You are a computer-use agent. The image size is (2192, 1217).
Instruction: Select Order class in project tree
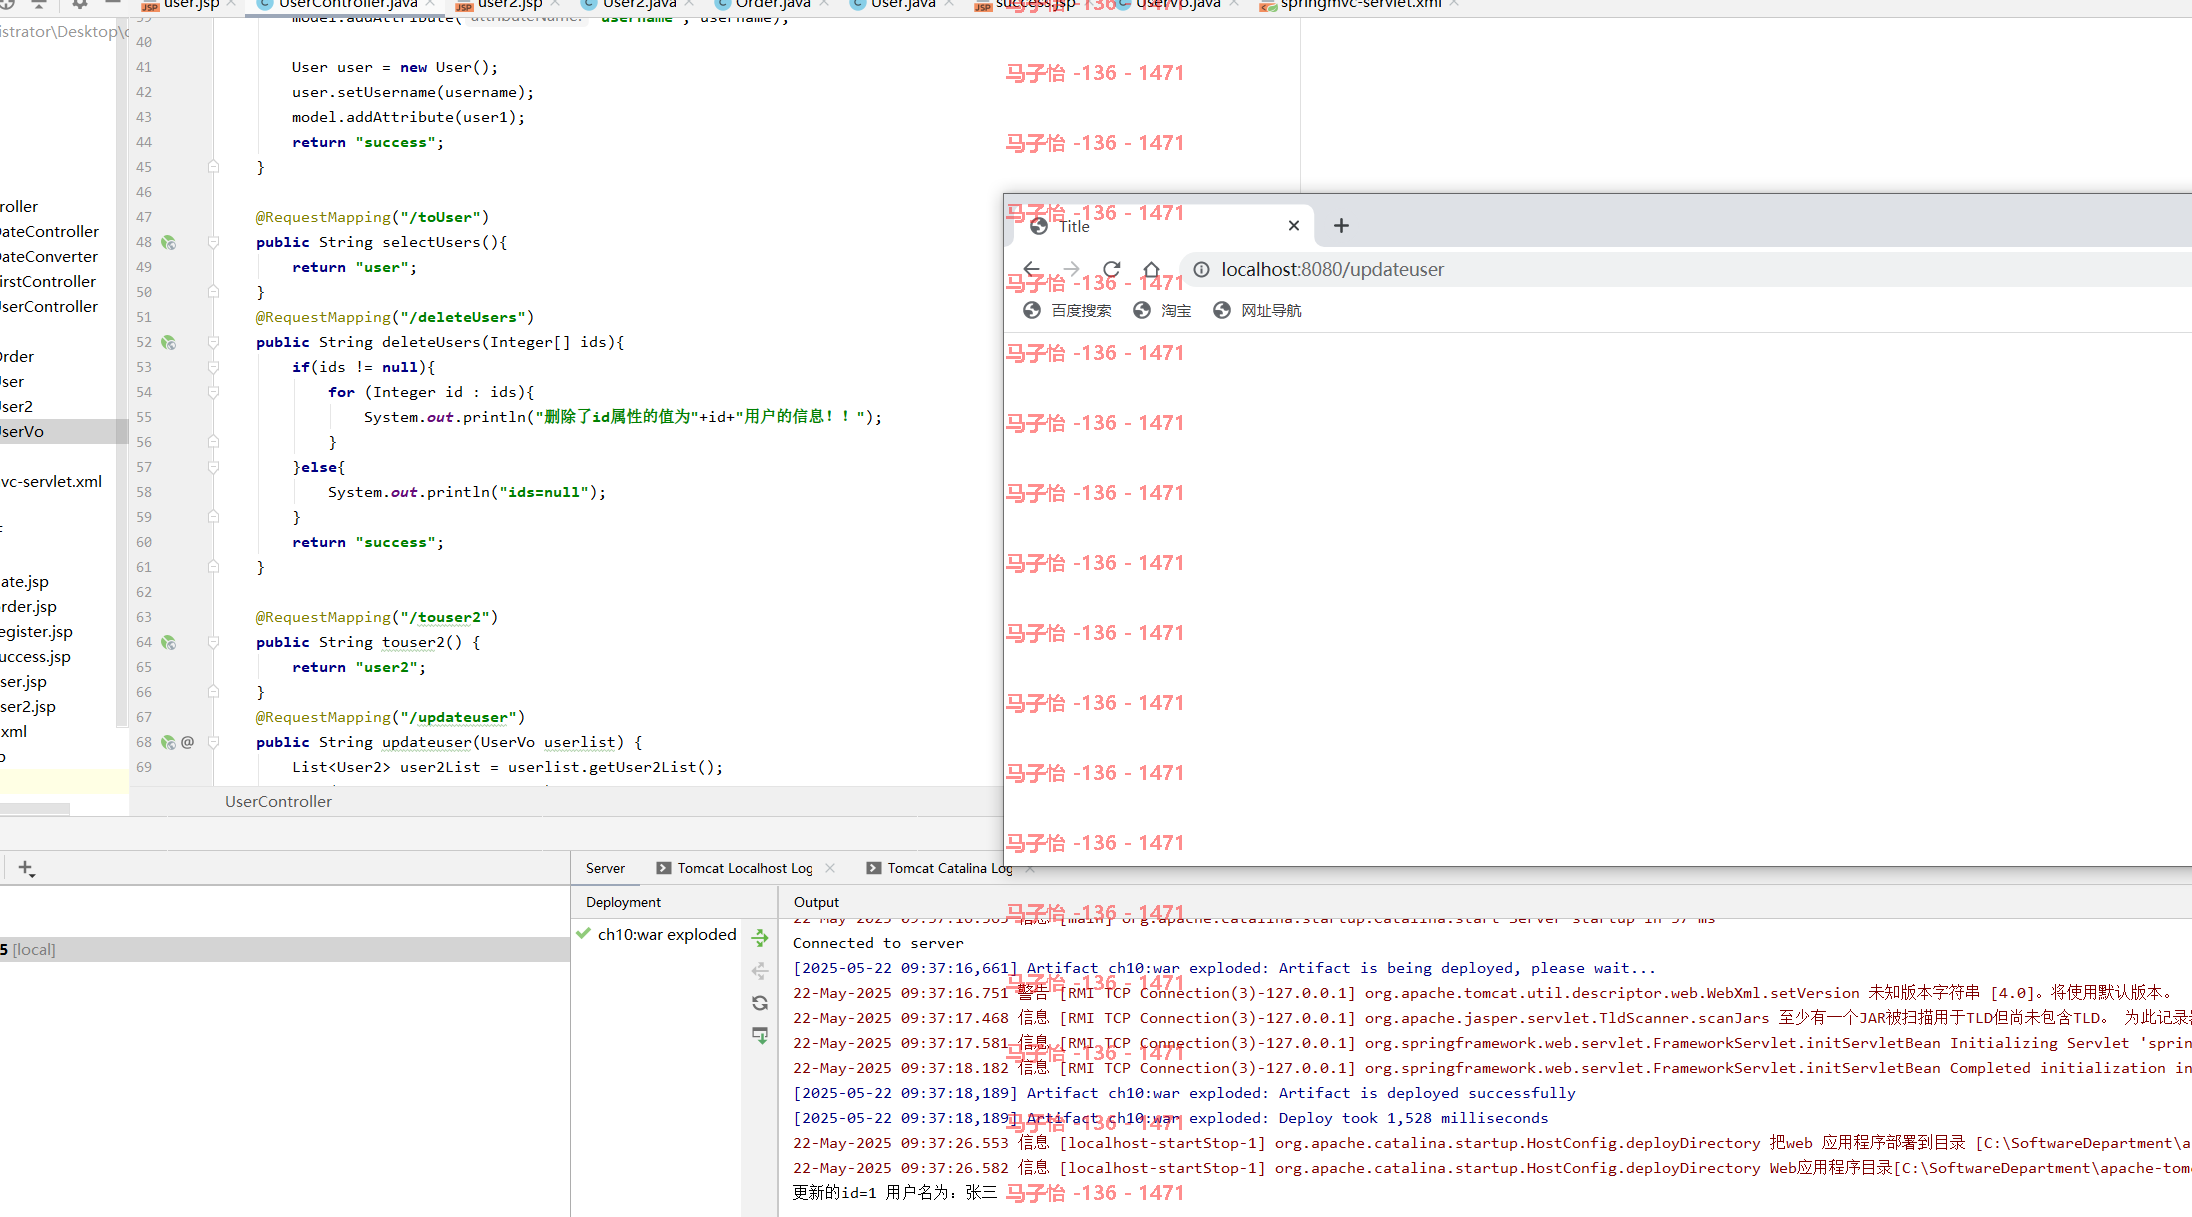[x=17, y=356]
